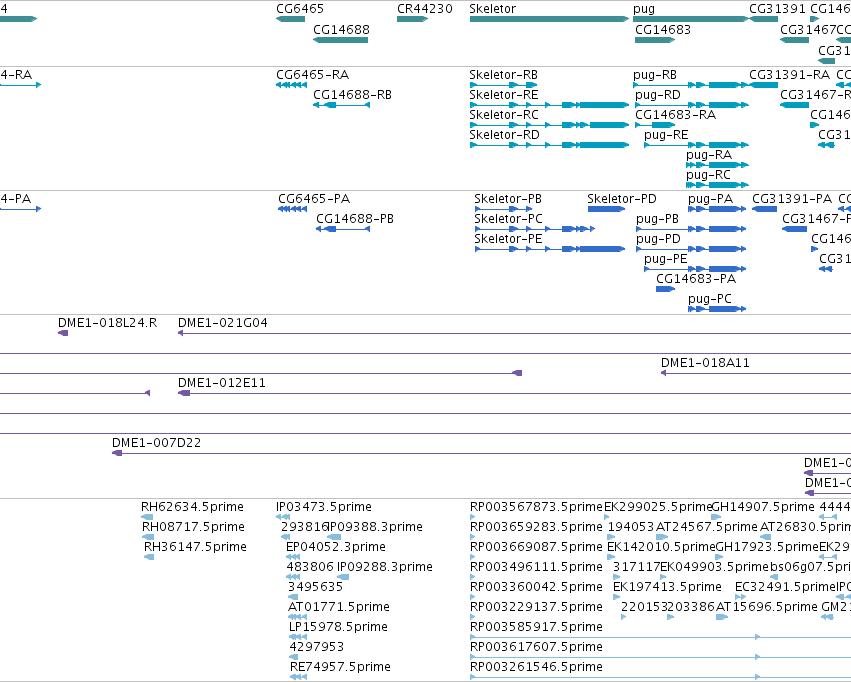Click transcript pug-RA

[x=717, y=165]
